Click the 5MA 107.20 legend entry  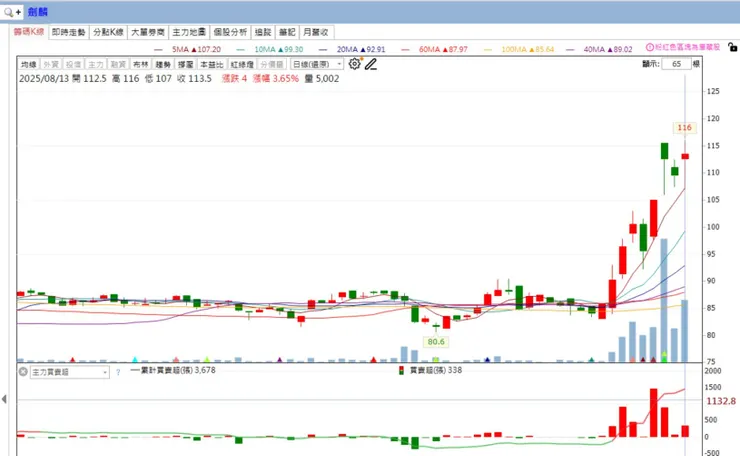196,49
